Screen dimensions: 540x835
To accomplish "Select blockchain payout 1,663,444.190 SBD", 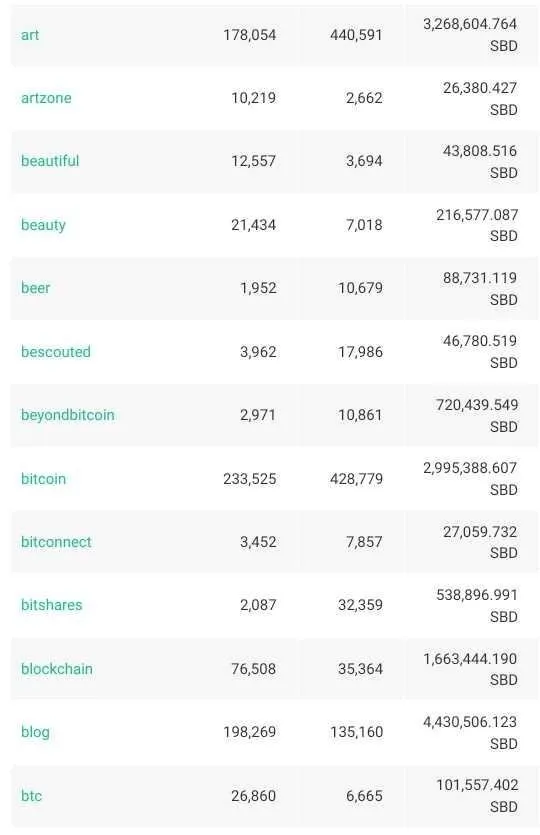I will 470,669.
